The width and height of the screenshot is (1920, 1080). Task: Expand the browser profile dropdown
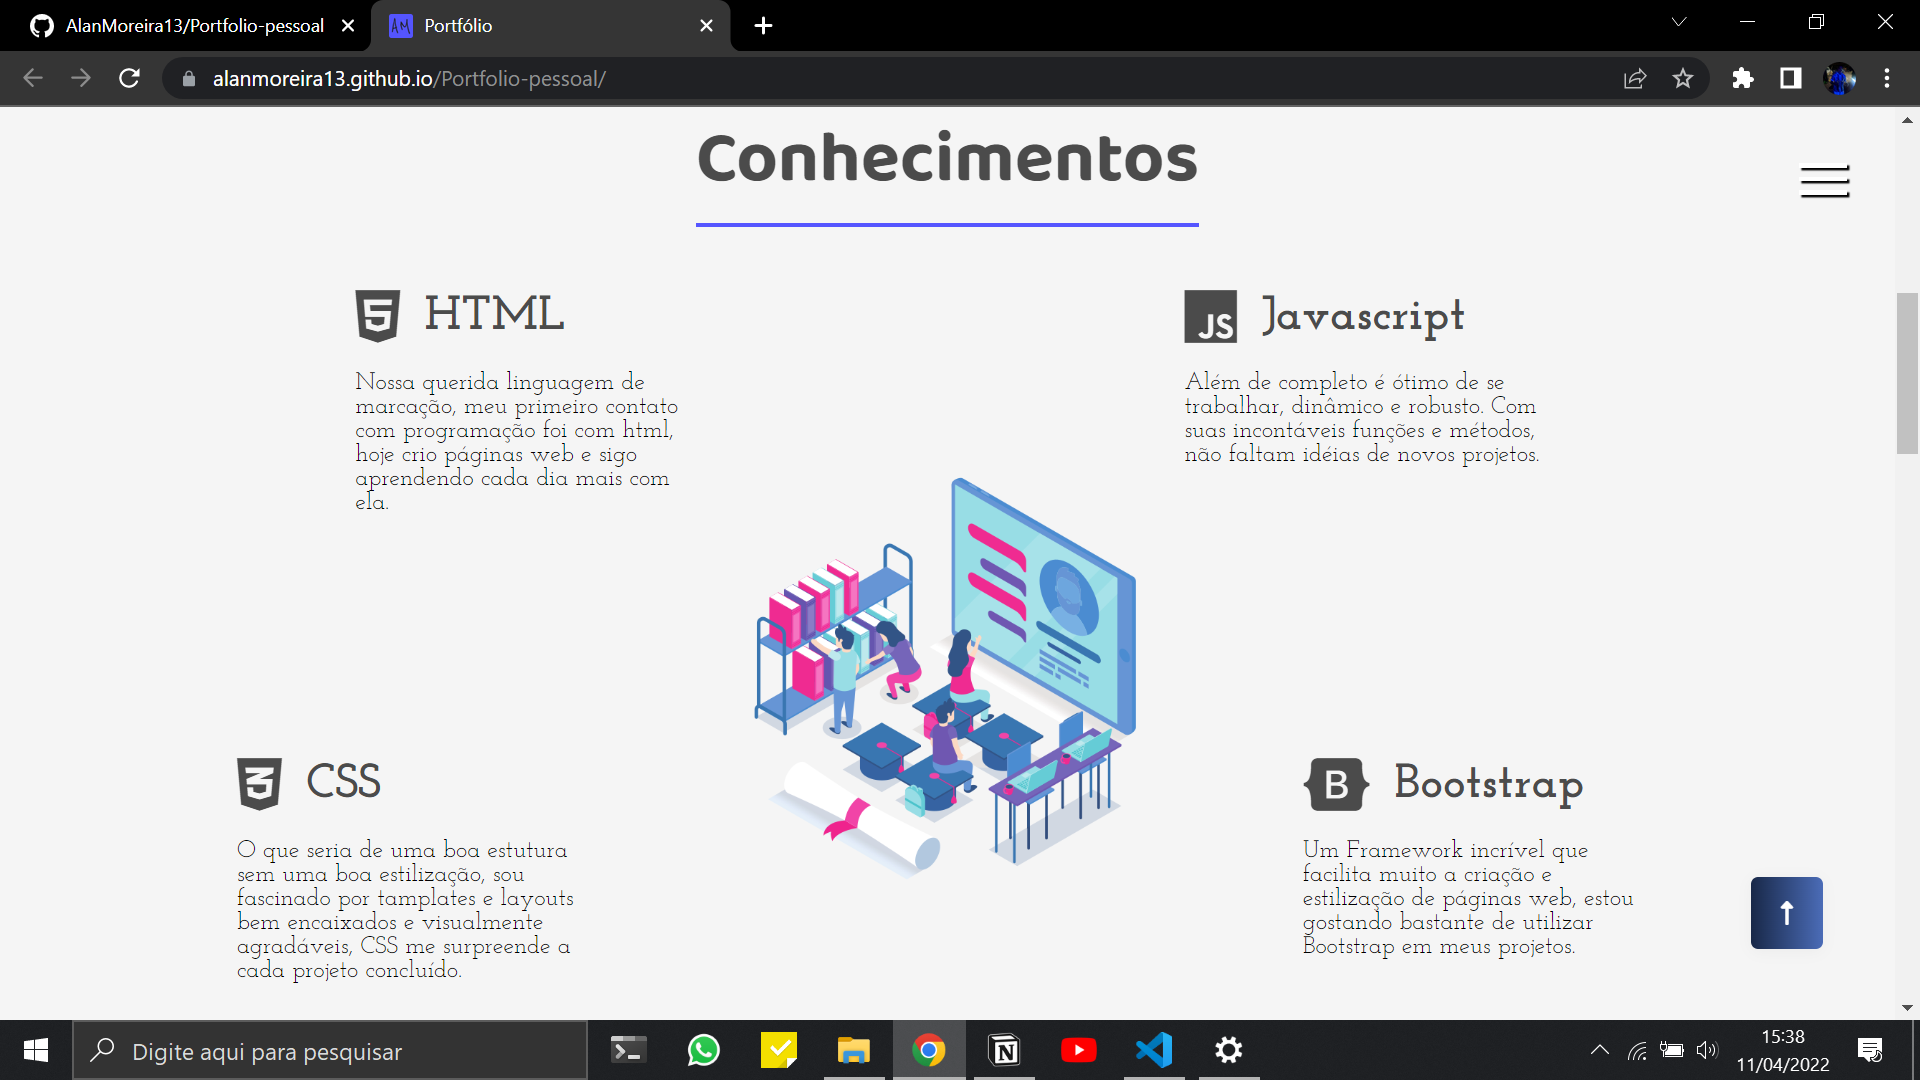pyautogui.click(x=1840, y=78)
